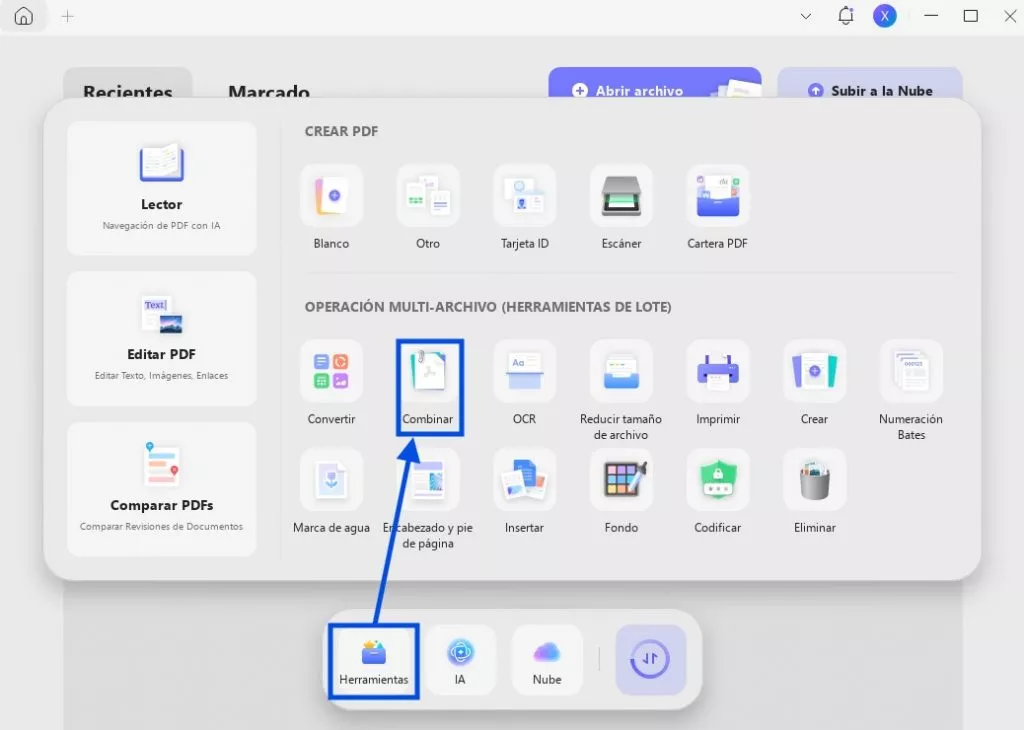Open the IA assistant button
This screenshot has height=730, width=1024.
click(x=460, y=660)
